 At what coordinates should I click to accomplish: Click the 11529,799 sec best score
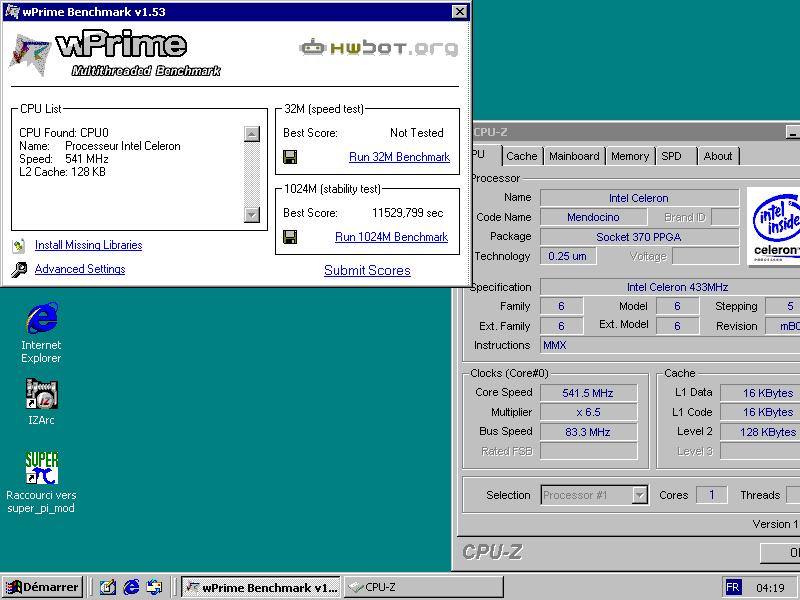click(408, 213)
